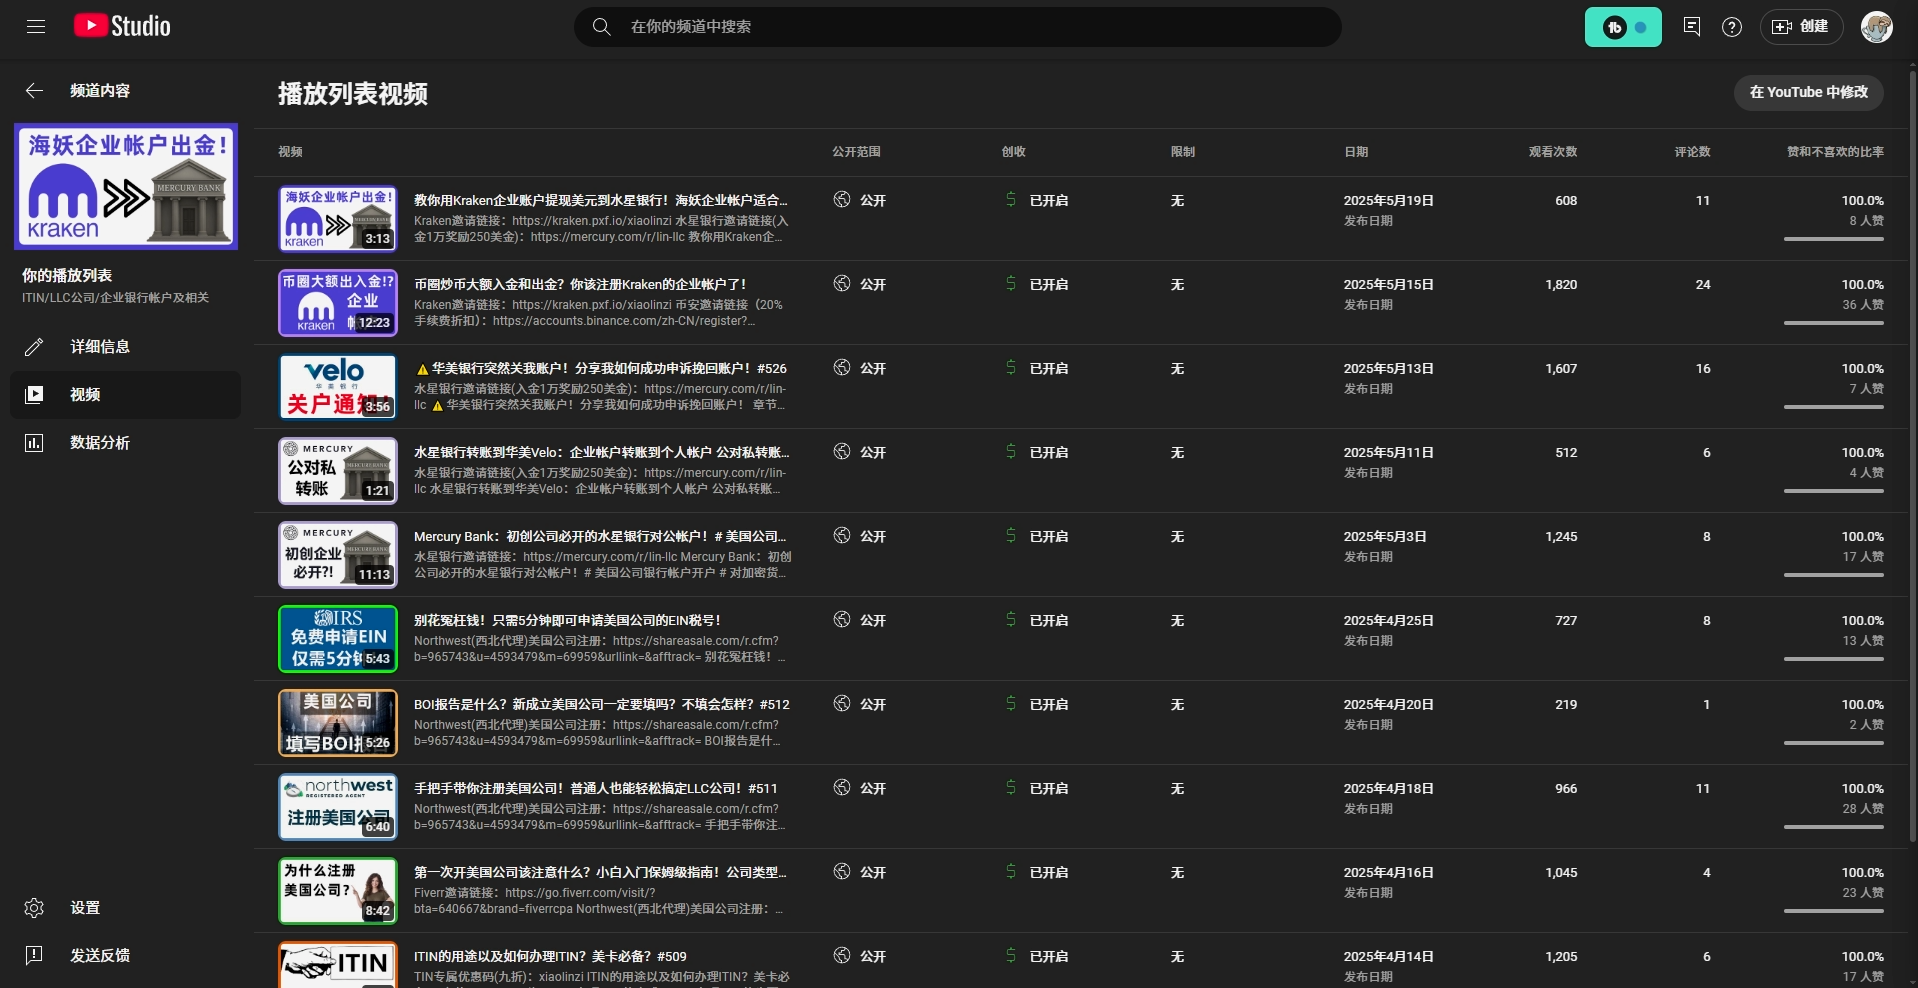
Task: Open the hamburger navigation menu
Action: 36,27
